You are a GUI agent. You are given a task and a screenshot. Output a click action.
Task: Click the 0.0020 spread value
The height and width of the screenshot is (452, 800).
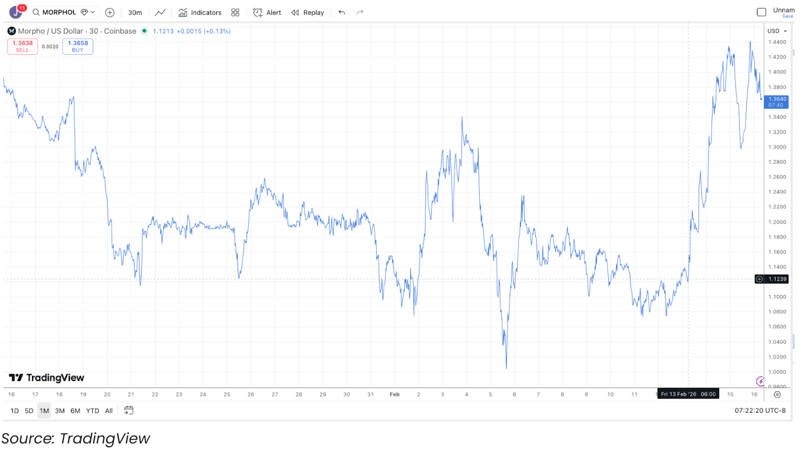click(x=50, y=46)
